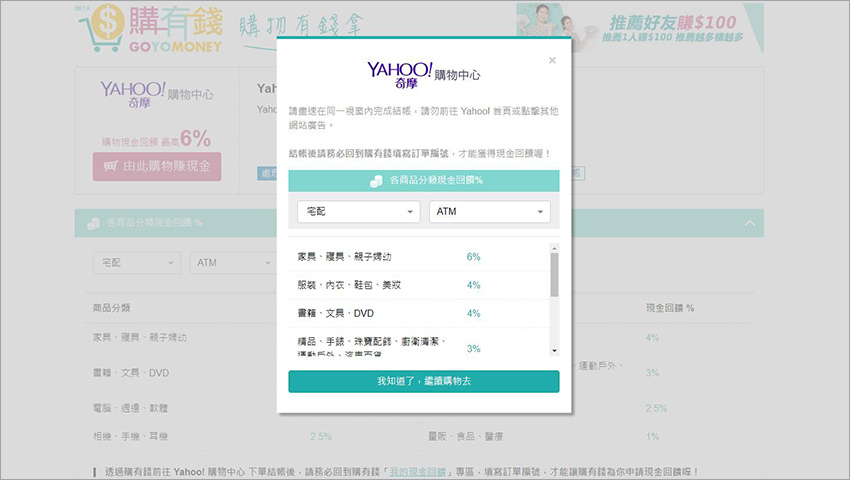Click the cart icon on the pink button
The image size is (850, 480).
click(x=111, y=166)
